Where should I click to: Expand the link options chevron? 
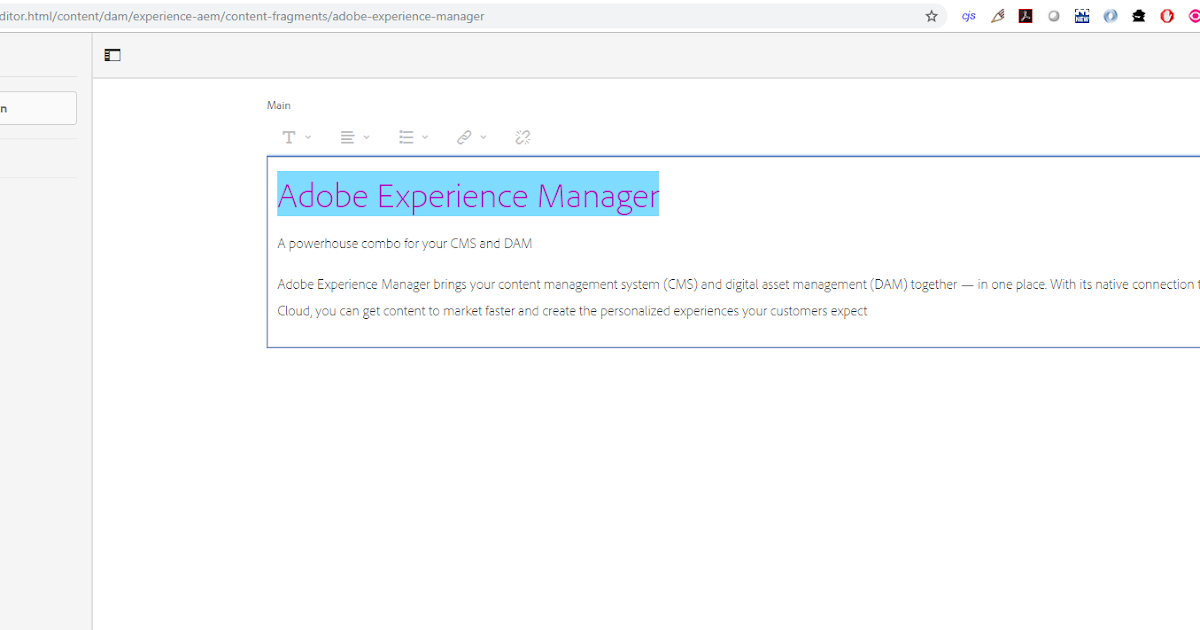(482, 137)
